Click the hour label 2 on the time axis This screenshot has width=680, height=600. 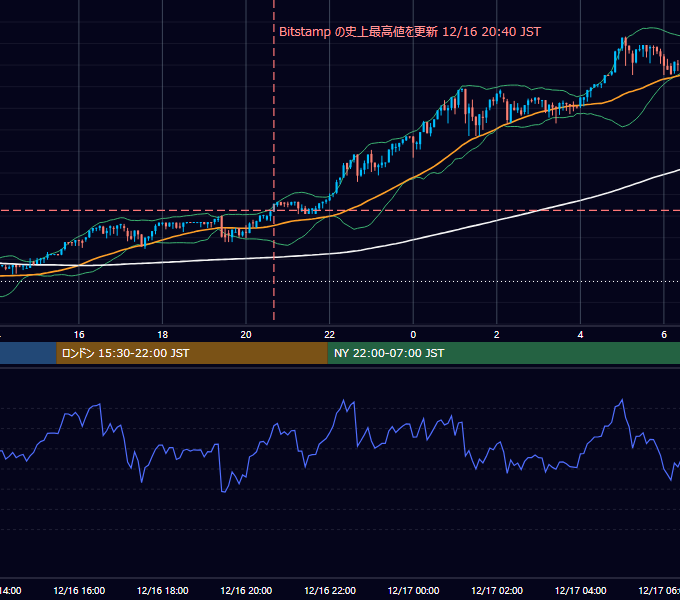point(497,334)
